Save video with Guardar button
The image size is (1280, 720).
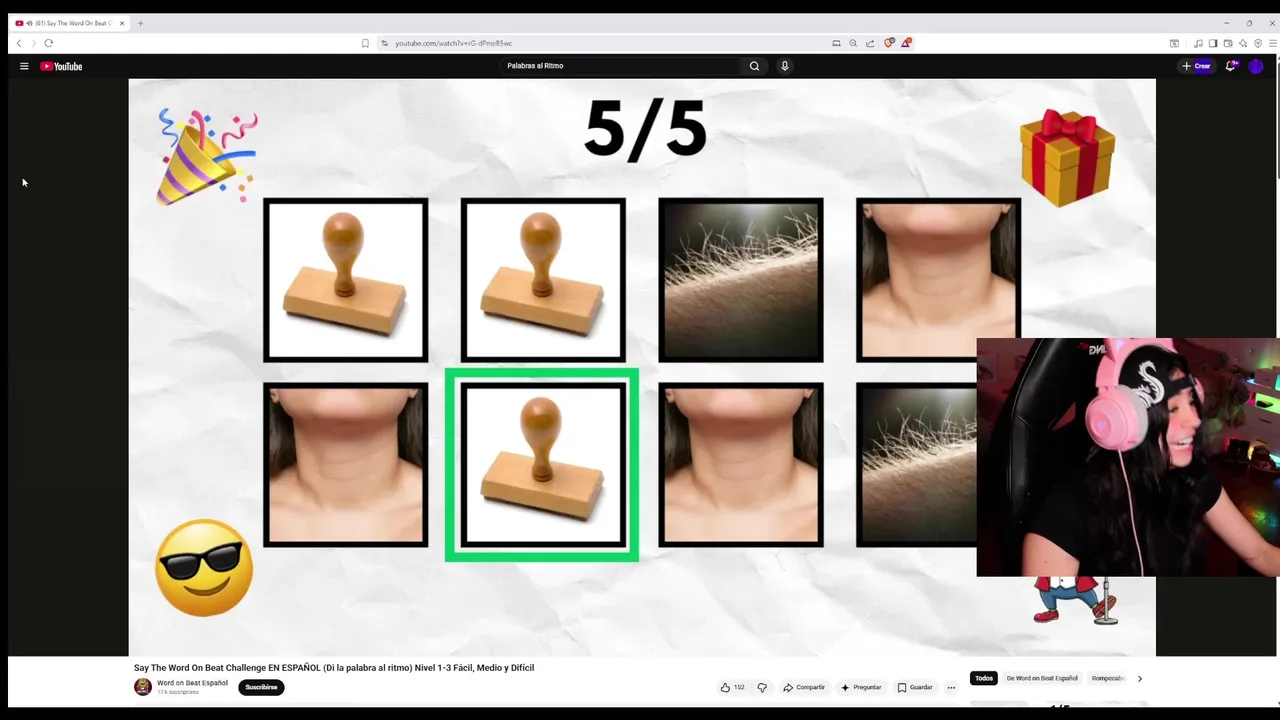tap(915, 687)
